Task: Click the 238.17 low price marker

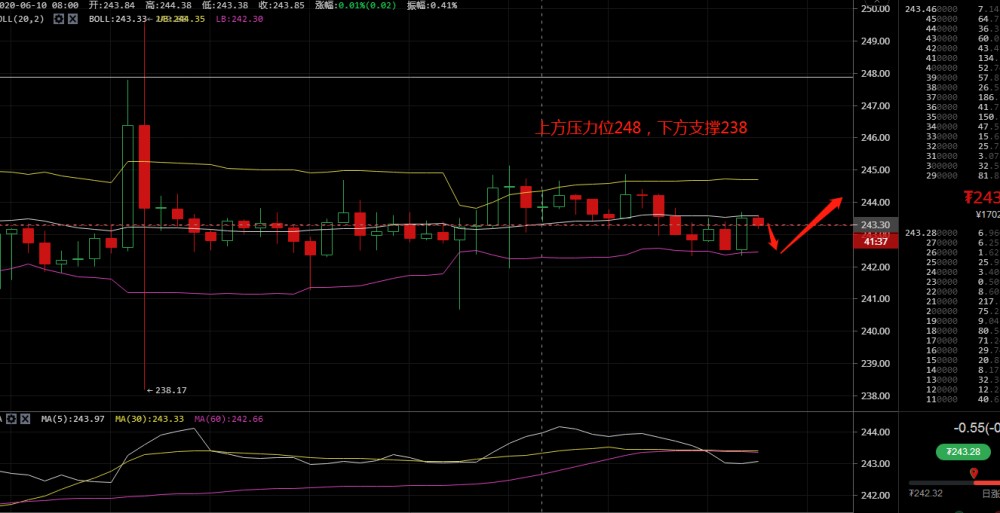Action: point(169,390)
